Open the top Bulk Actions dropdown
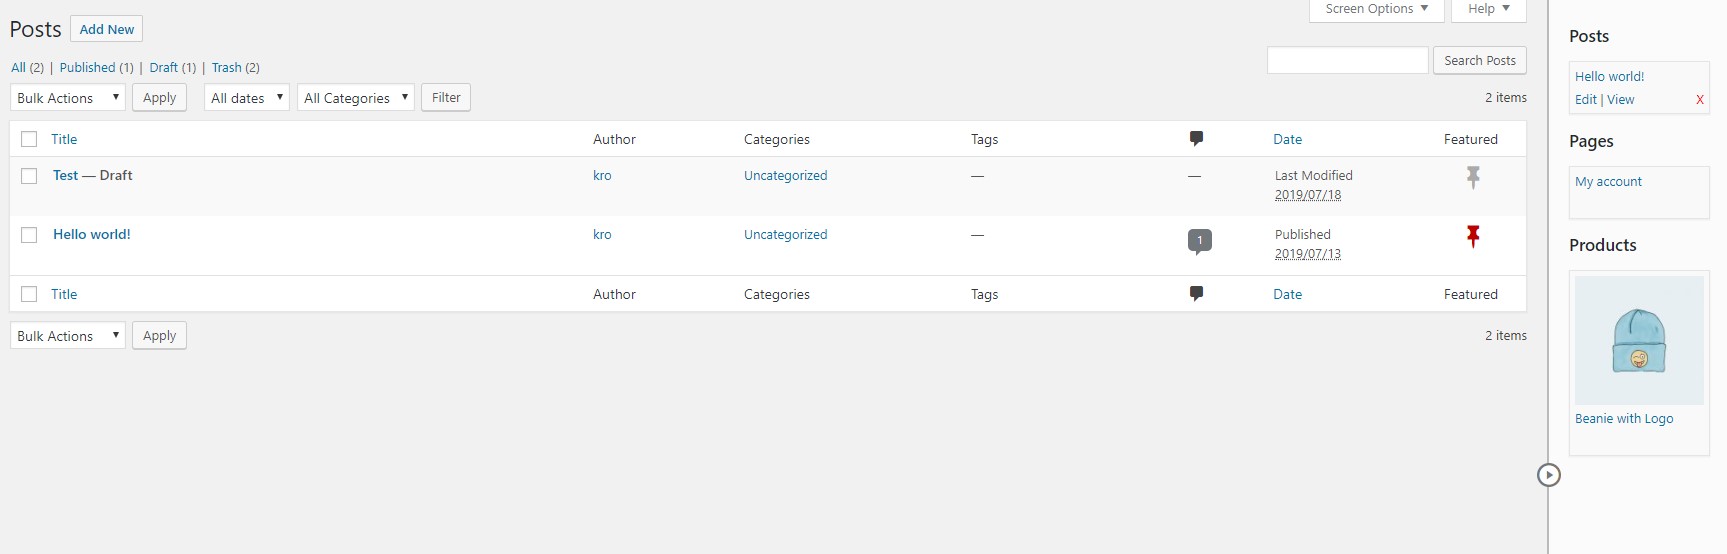1727x554 pixels. (68, 98)
